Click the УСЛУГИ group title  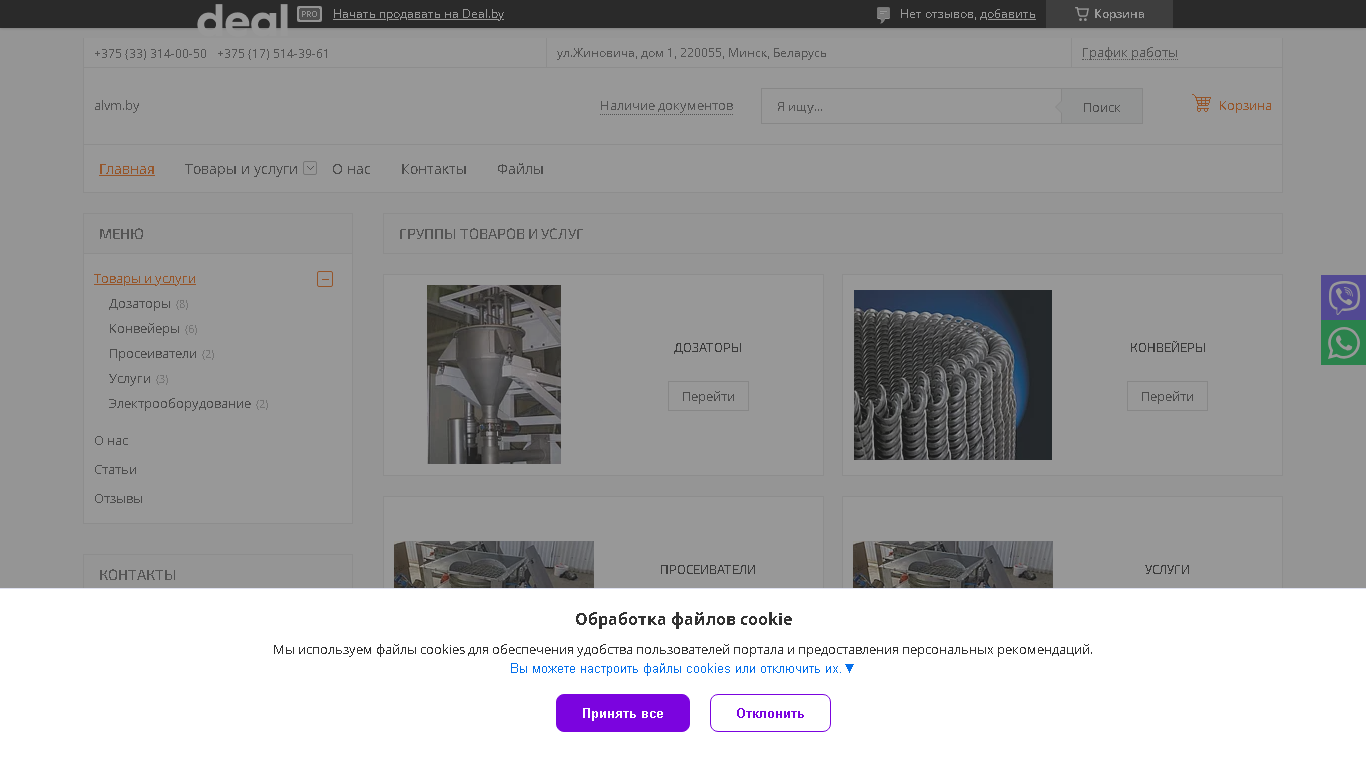1167,569
